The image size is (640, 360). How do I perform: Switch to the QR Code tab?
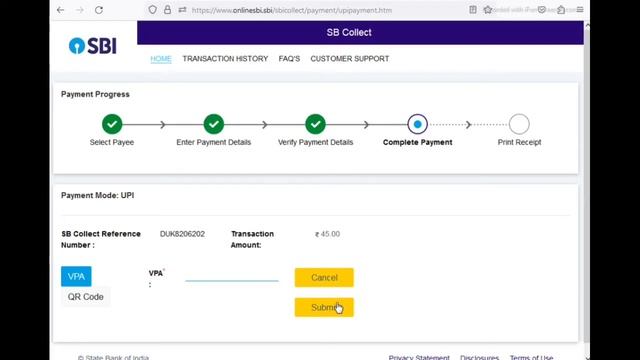(x=85, y=297)
